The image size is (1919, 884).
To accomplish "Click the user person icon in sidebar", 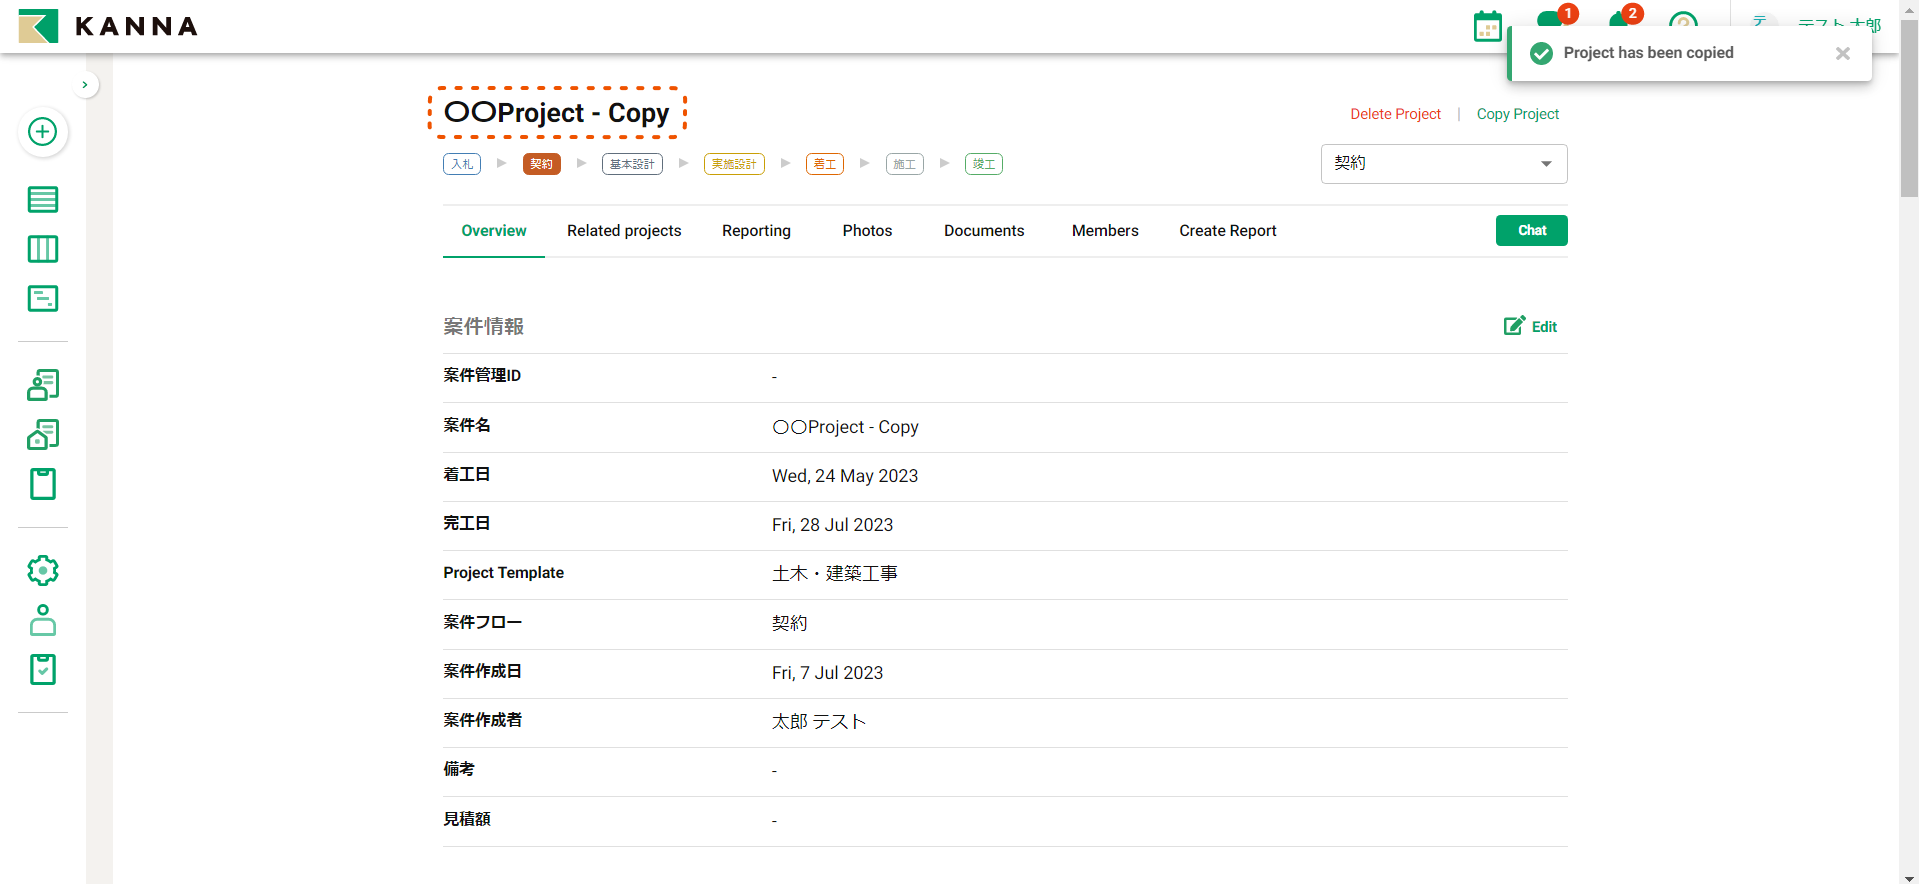I will click(x=42, y=620).
